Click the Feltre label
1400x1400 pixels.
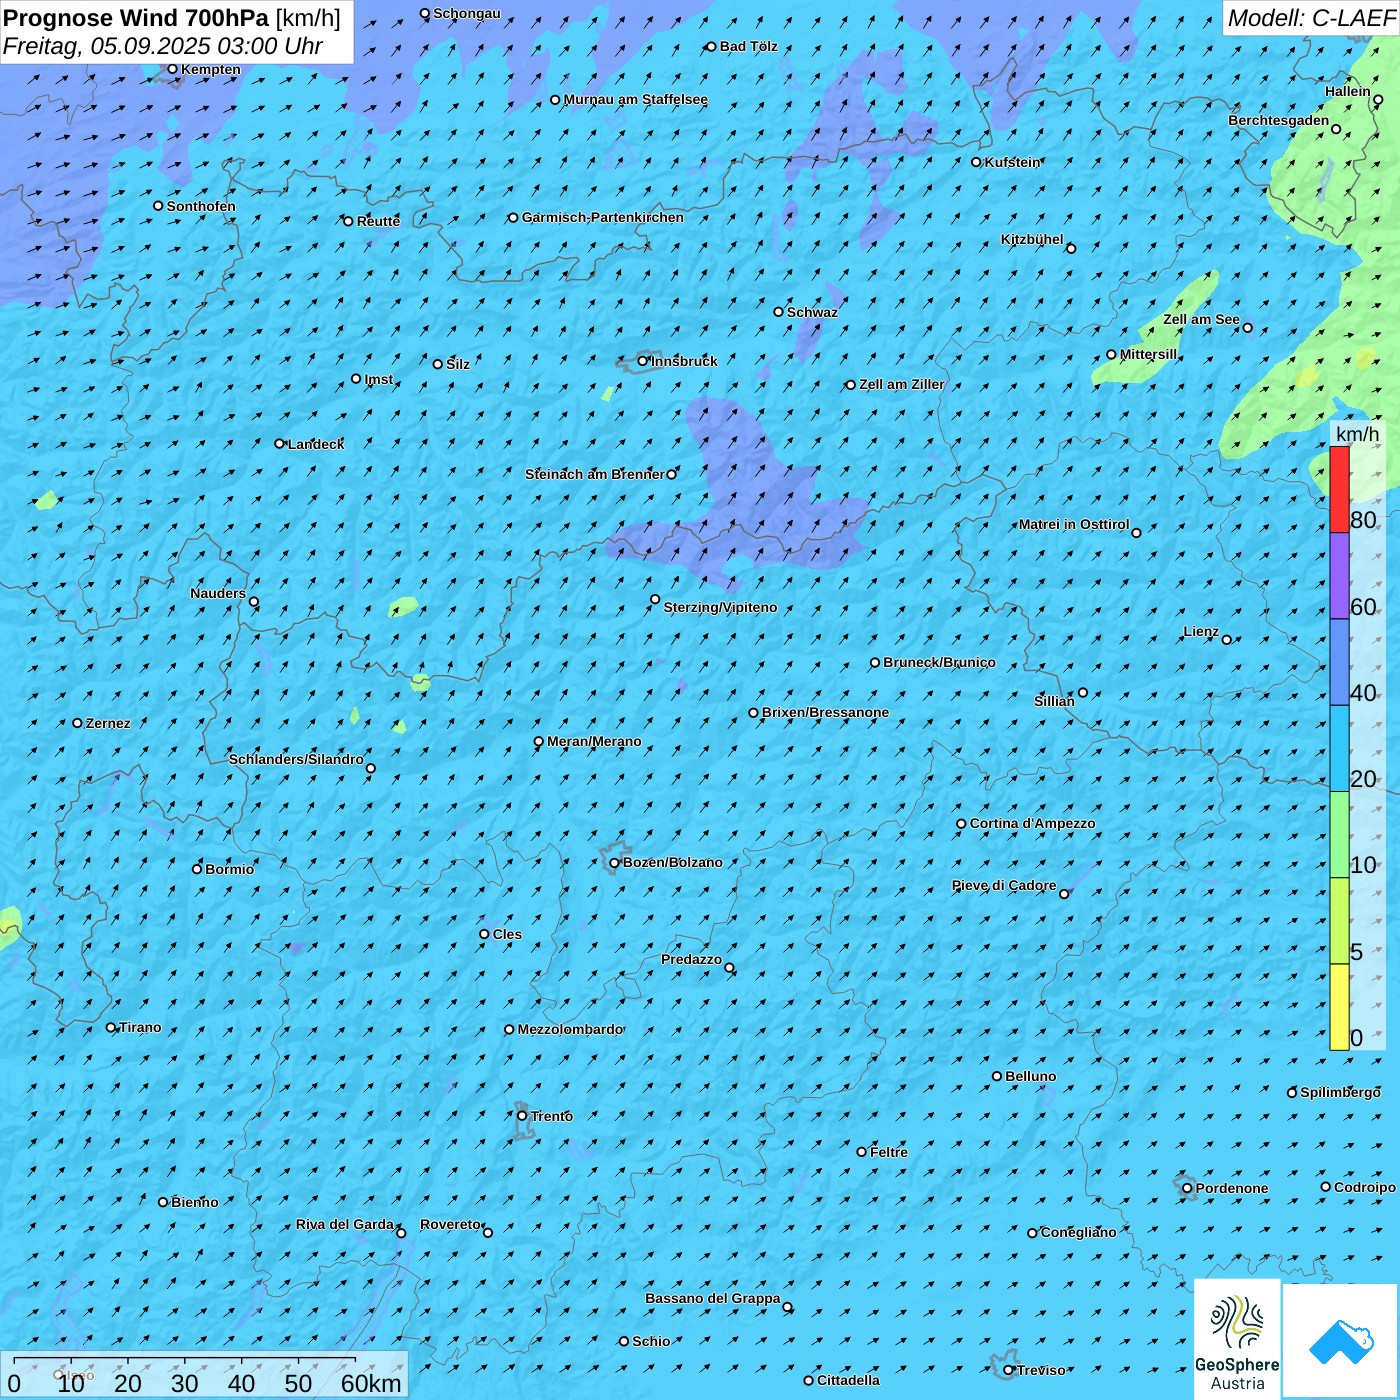point(889,1152)
